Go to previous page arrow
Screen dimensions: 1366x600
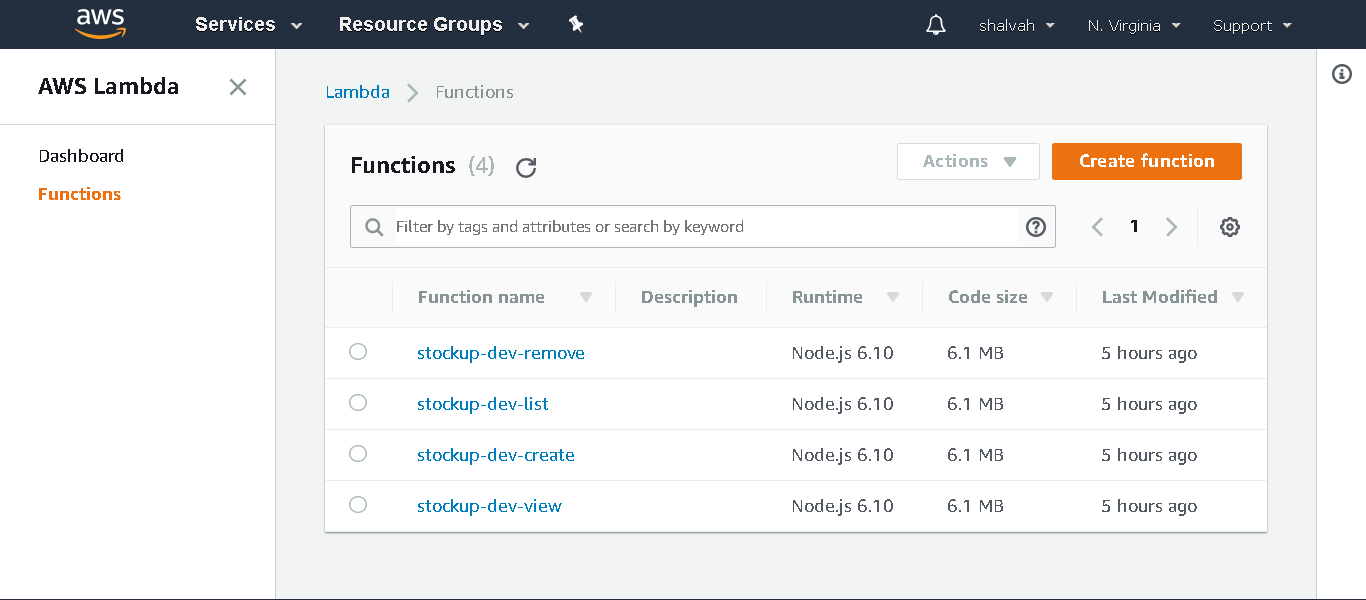point(1097,227)
